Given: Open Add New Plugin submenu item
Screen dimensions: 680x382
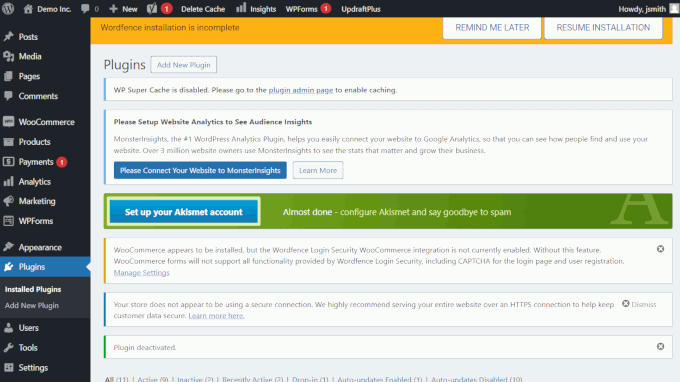Looking at the screenshot, I should 32,305.
